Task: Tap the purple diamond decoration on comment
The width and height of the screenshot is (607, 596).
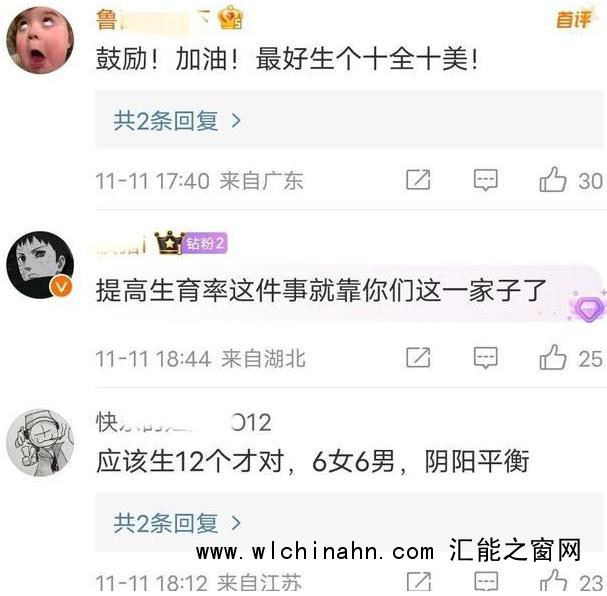Action: (x=589, y=308)
